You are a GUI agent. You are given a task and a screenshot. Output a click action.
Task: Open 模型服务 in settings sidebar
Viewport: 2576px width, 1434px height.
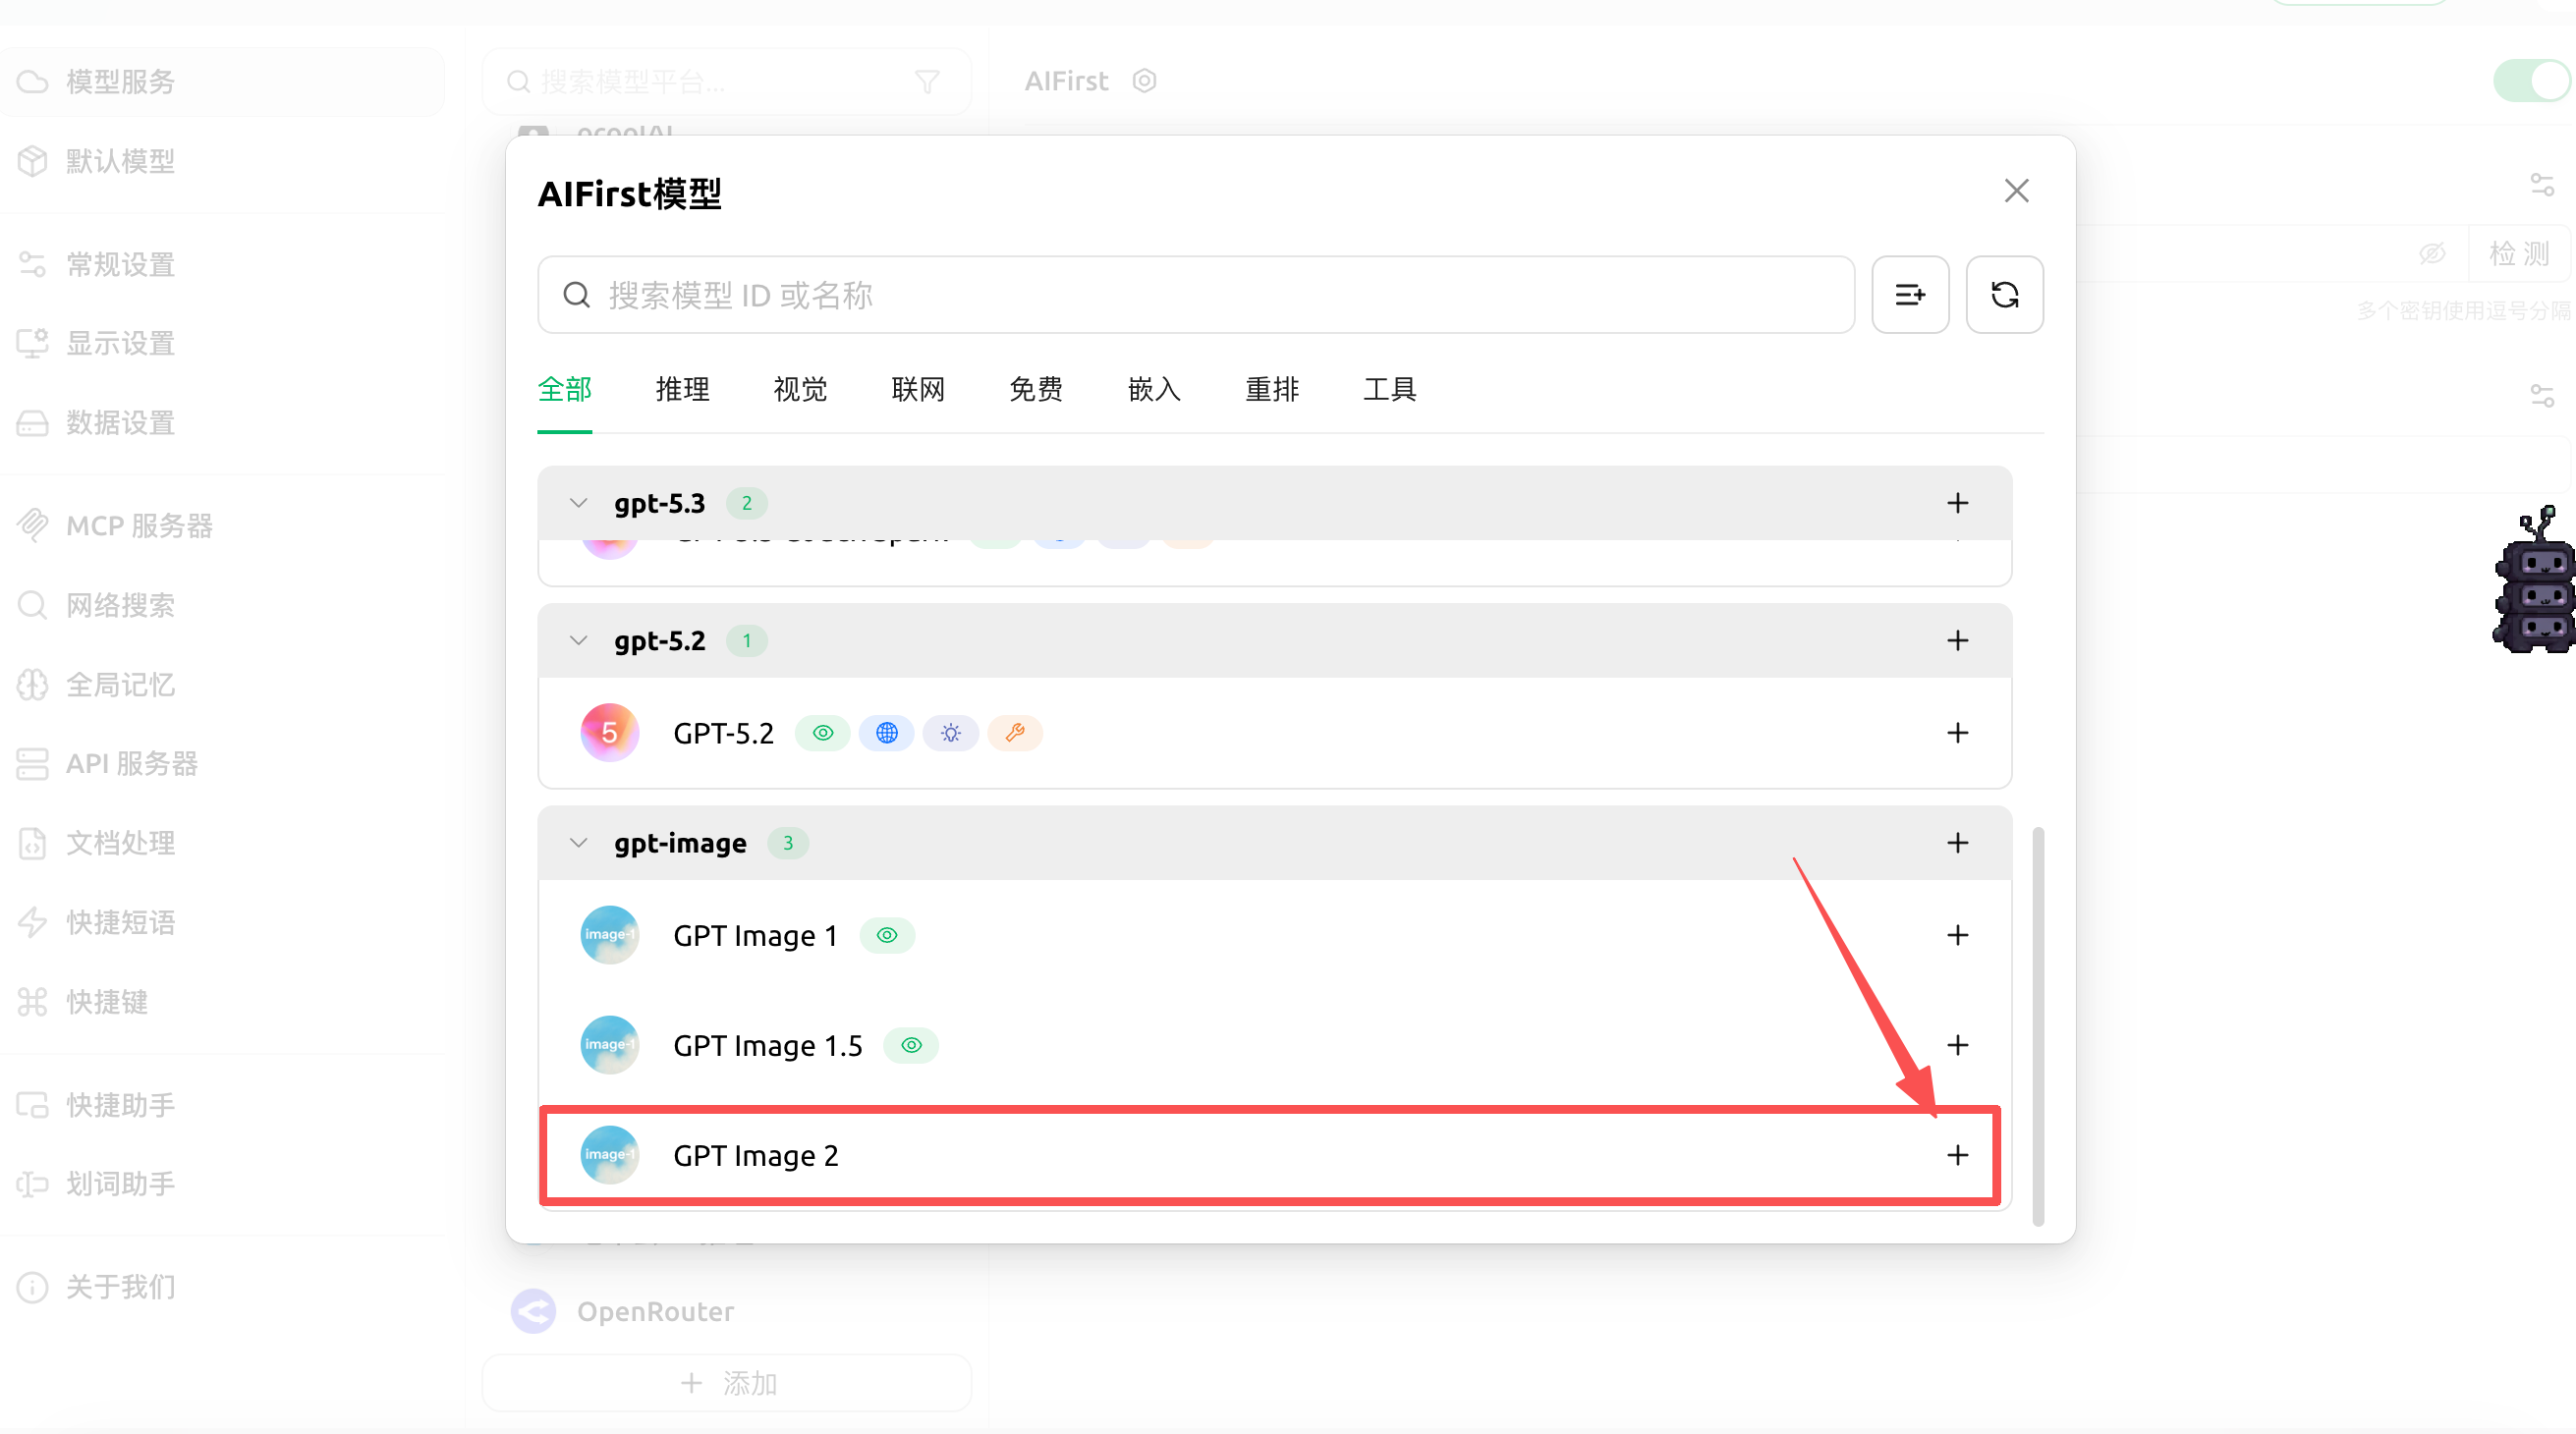(222, 81)
